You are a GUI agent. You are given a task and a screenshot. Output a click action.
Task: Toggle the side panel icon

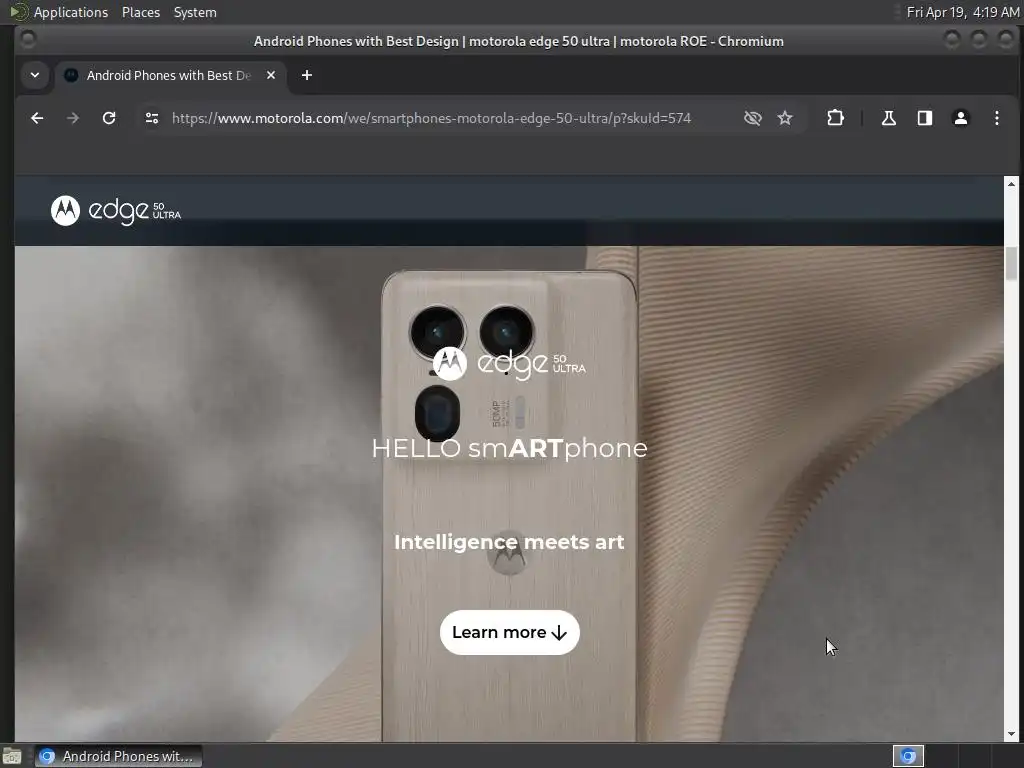click(925, 118)
